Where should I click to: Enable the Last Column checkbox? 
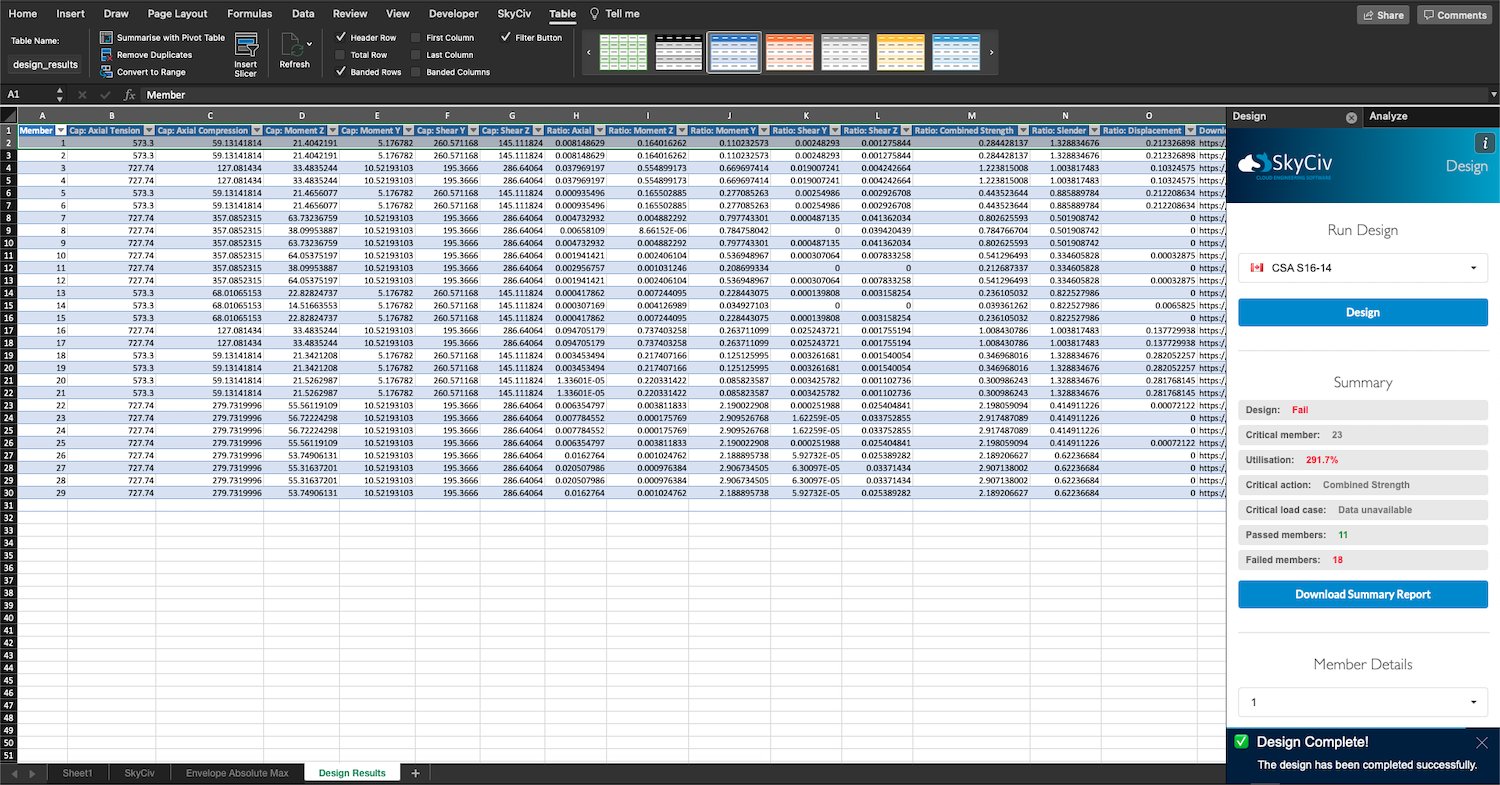(x=416, y=55)
